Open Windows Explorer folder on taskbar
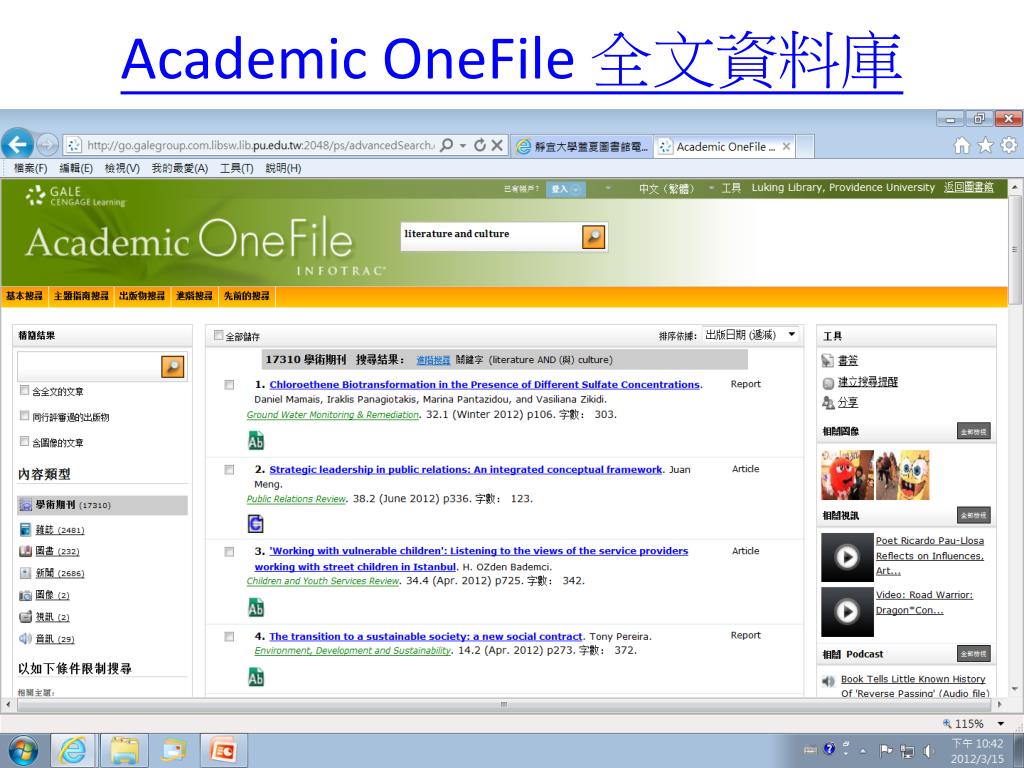Viewport: 1024px width, 768px height. (x=124, y=750)
